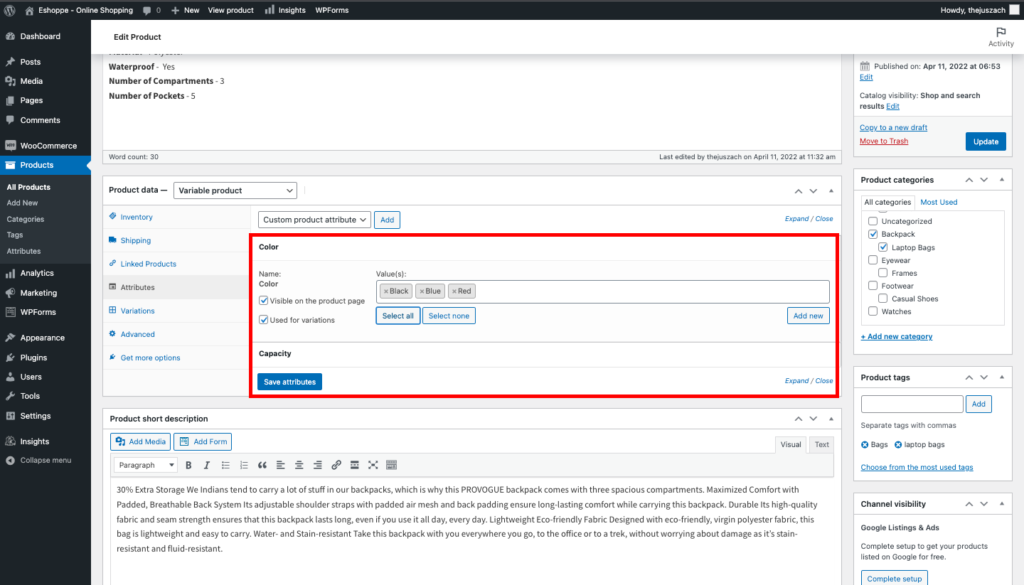Screen dimensions: 1024x585
Task: Click into the color values field
Action: click(x=602, y=291)
